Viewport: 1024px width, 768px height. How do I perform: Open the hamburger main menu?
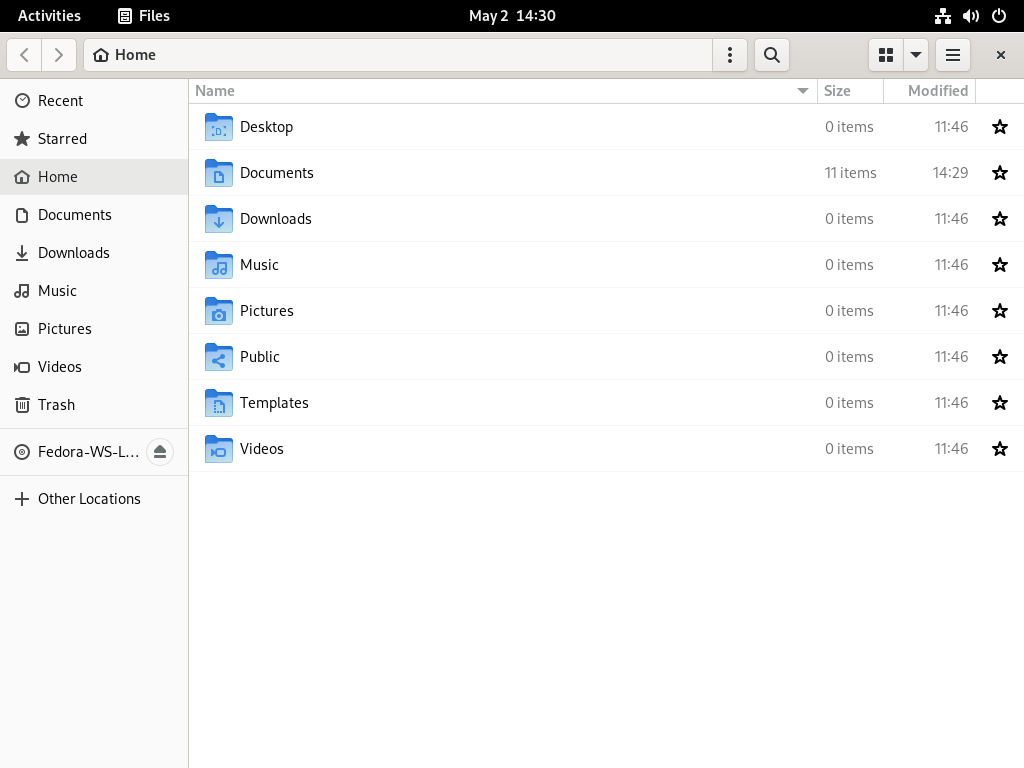point(953,55)
